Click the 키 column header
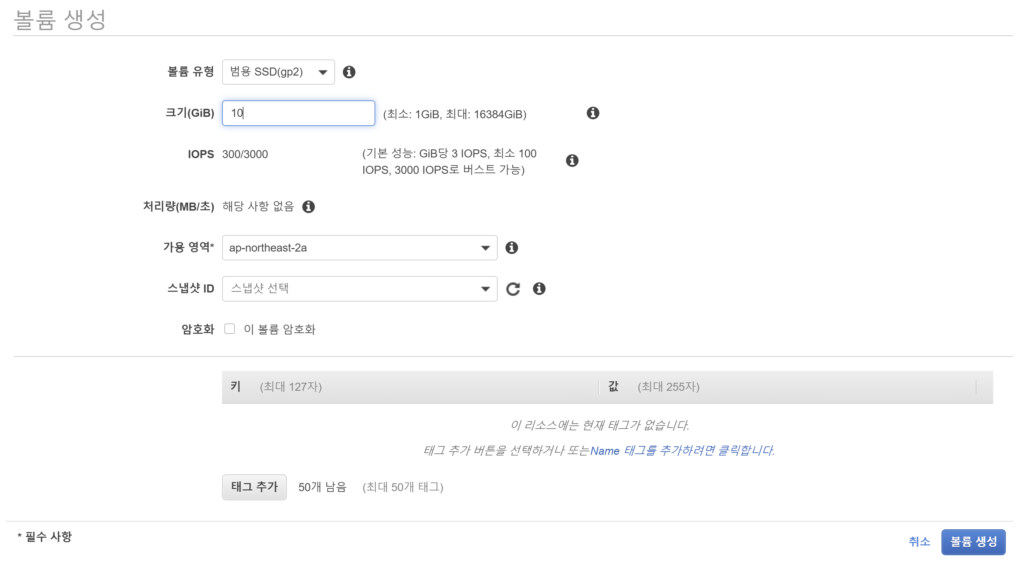Image resolution: width=1024 pixels, height=565 pixels. [236, 386]
